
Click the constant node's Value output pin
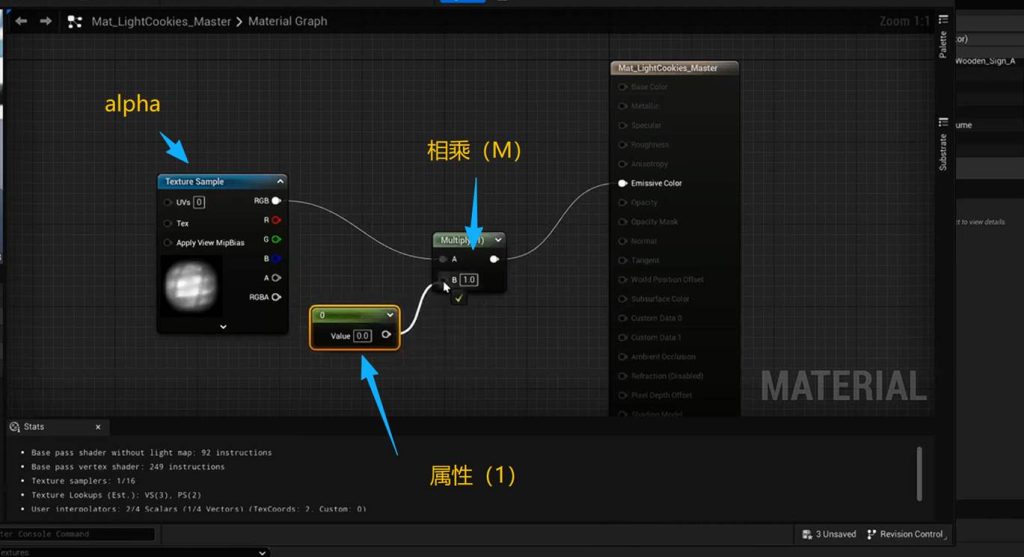[x=386, y=336]
